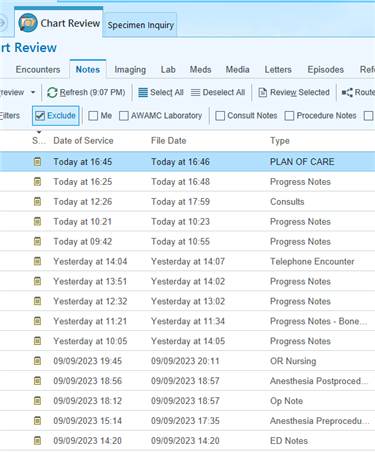The image size is (375, 453).
Task: Select the Notes tab
Action: pyautogui.click(x=88, y=70)
